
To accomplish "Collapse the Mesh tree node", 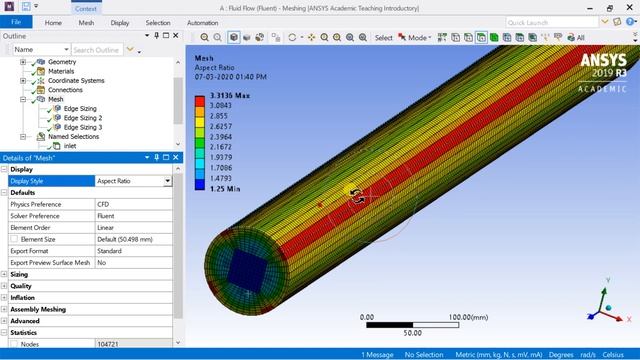I will [x=23, y=99].
